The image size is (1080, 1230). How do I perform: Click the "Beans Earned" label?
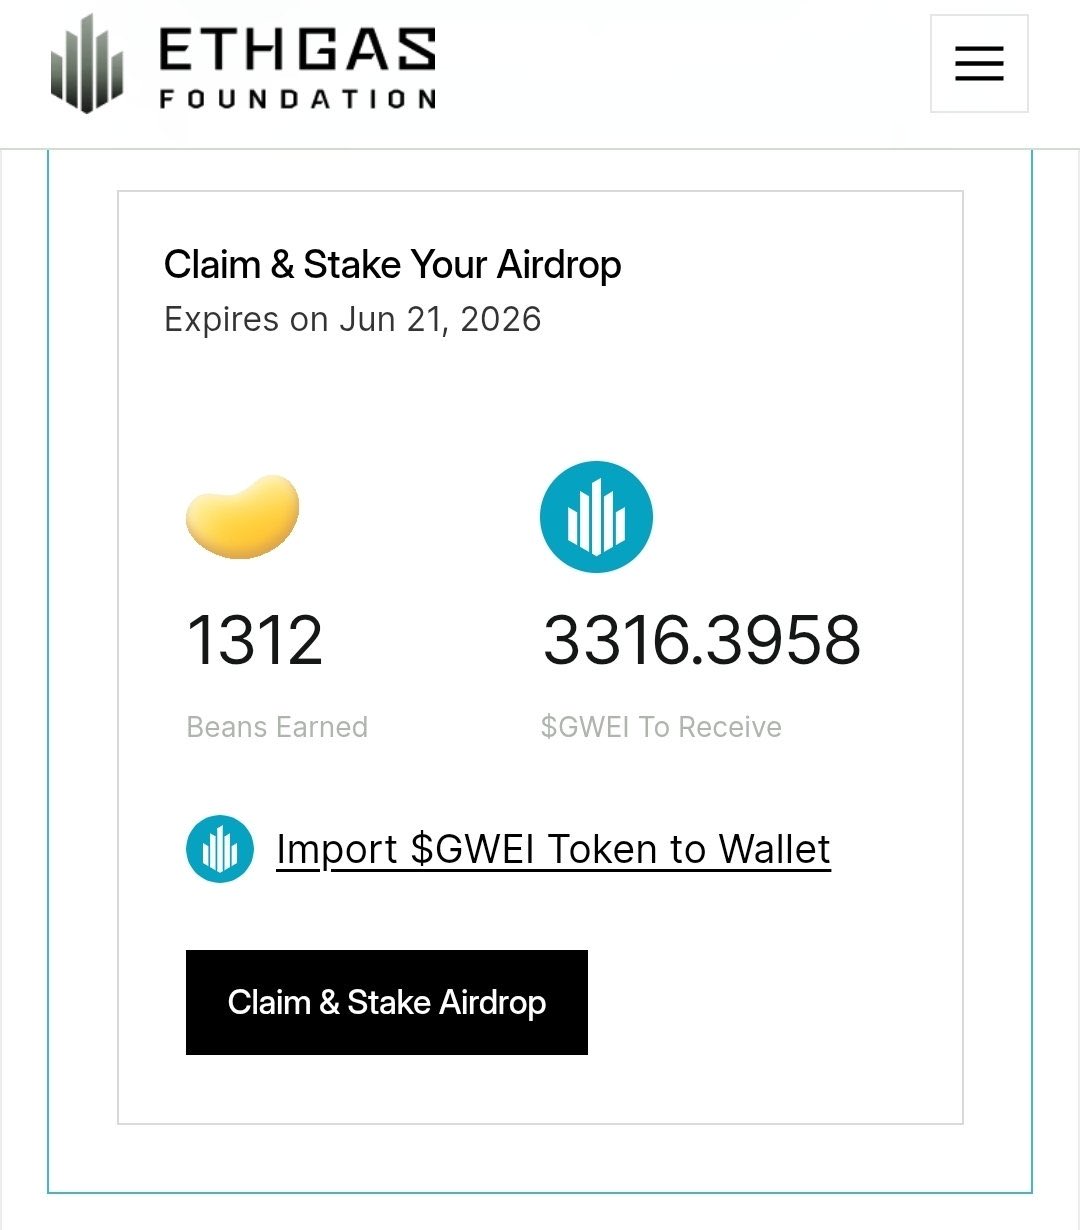click(277, 727)
